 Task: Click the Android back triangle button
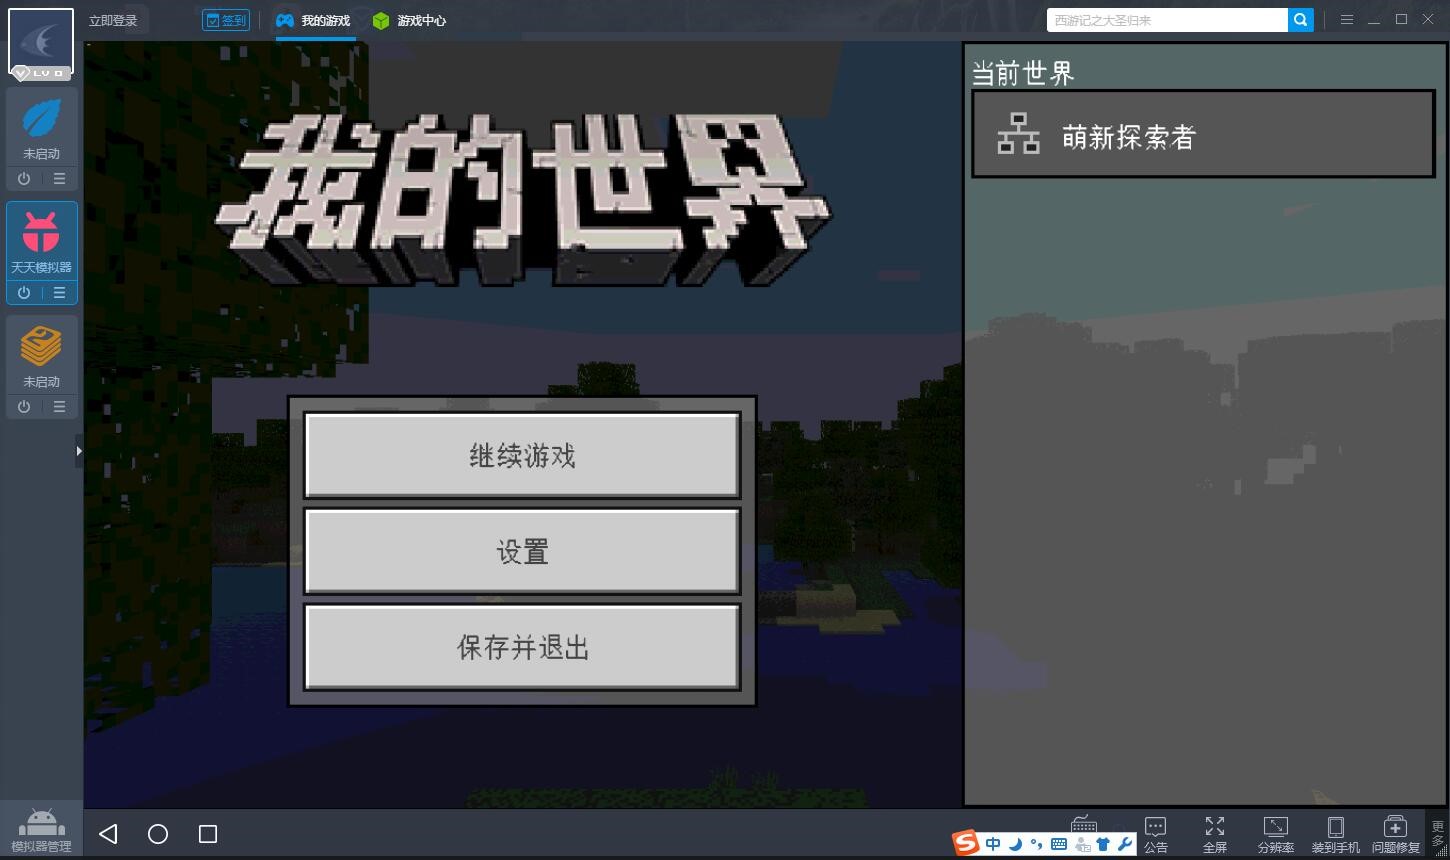108,834
